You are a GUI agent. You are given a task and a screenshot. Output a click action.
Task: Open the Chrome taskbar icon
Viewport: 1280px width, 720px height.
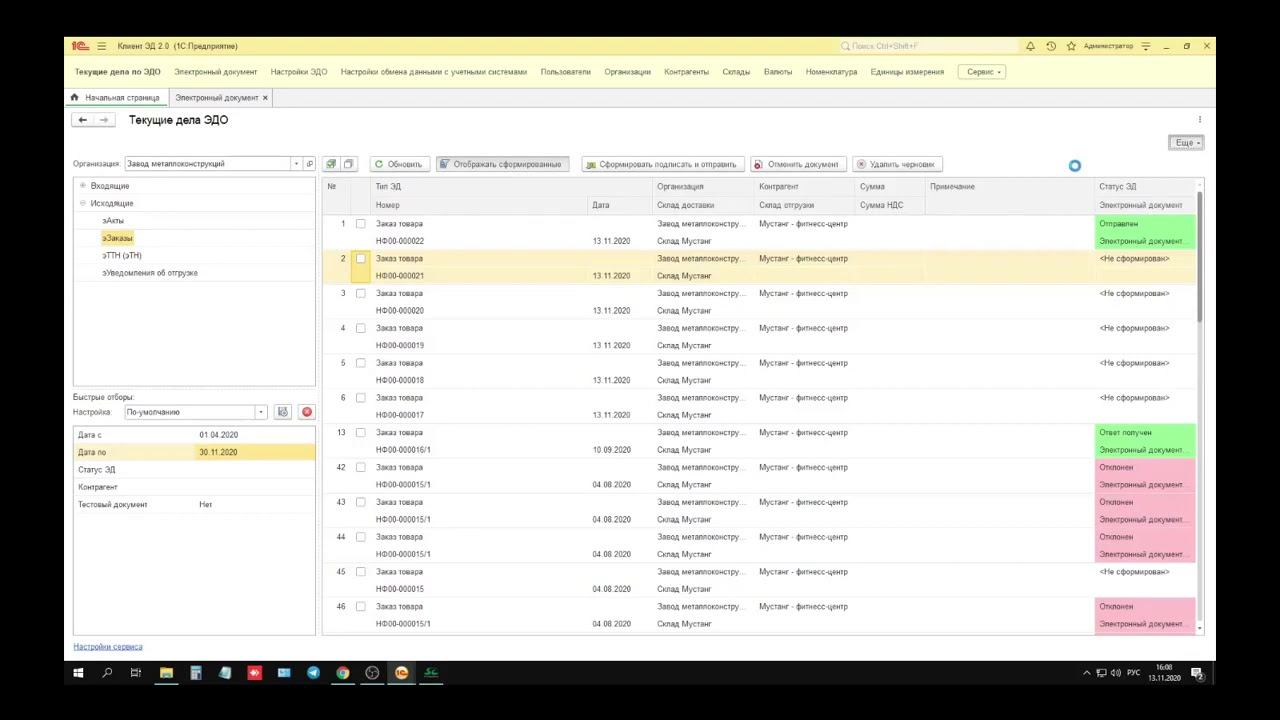click(343, 673)
